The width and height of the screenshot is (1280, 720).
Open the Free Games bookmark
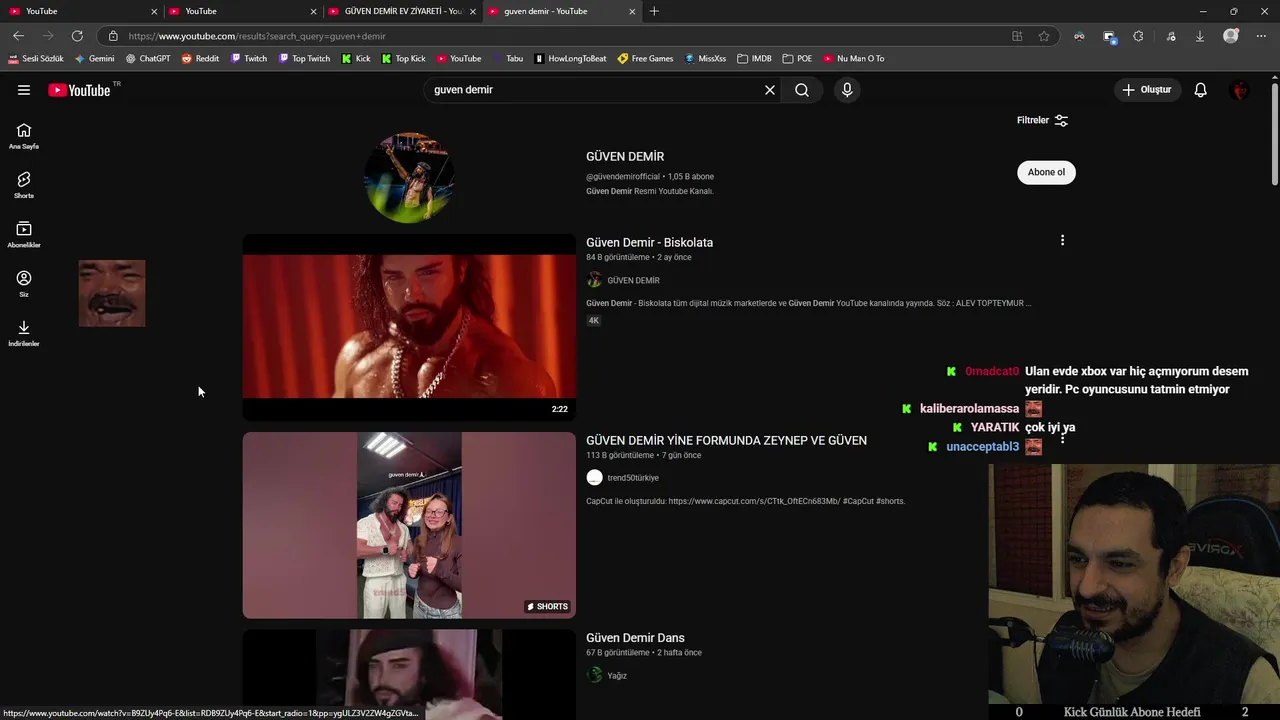coord(645,59)
